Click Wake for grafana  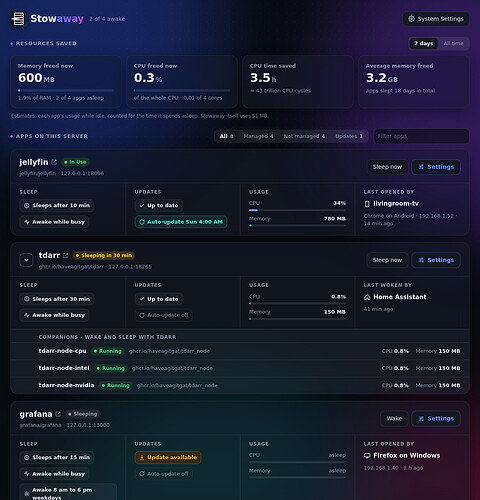(394, 418)
